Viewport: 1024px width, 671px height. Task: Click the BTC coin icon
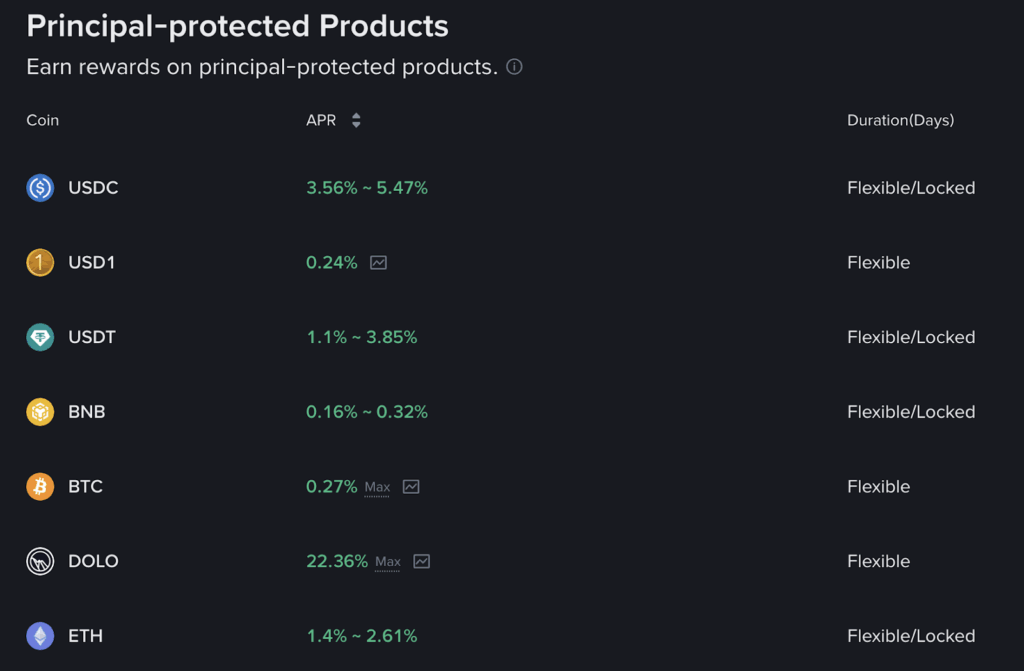click(x=38, y=486)
